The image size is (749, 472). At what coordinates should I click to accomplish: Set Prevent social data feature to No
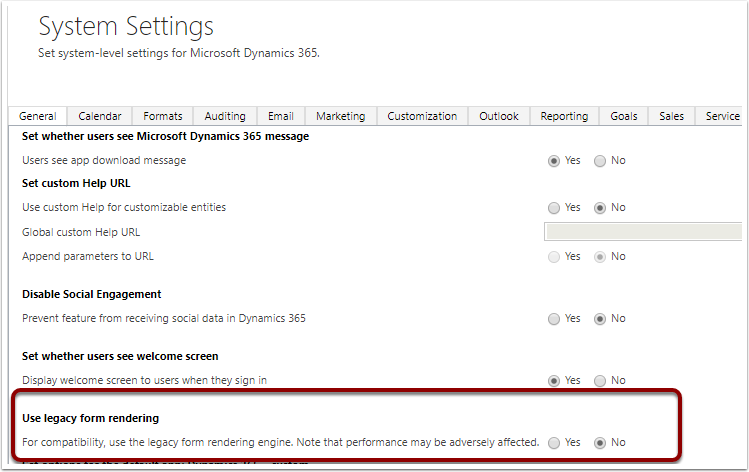click(600, 319)
